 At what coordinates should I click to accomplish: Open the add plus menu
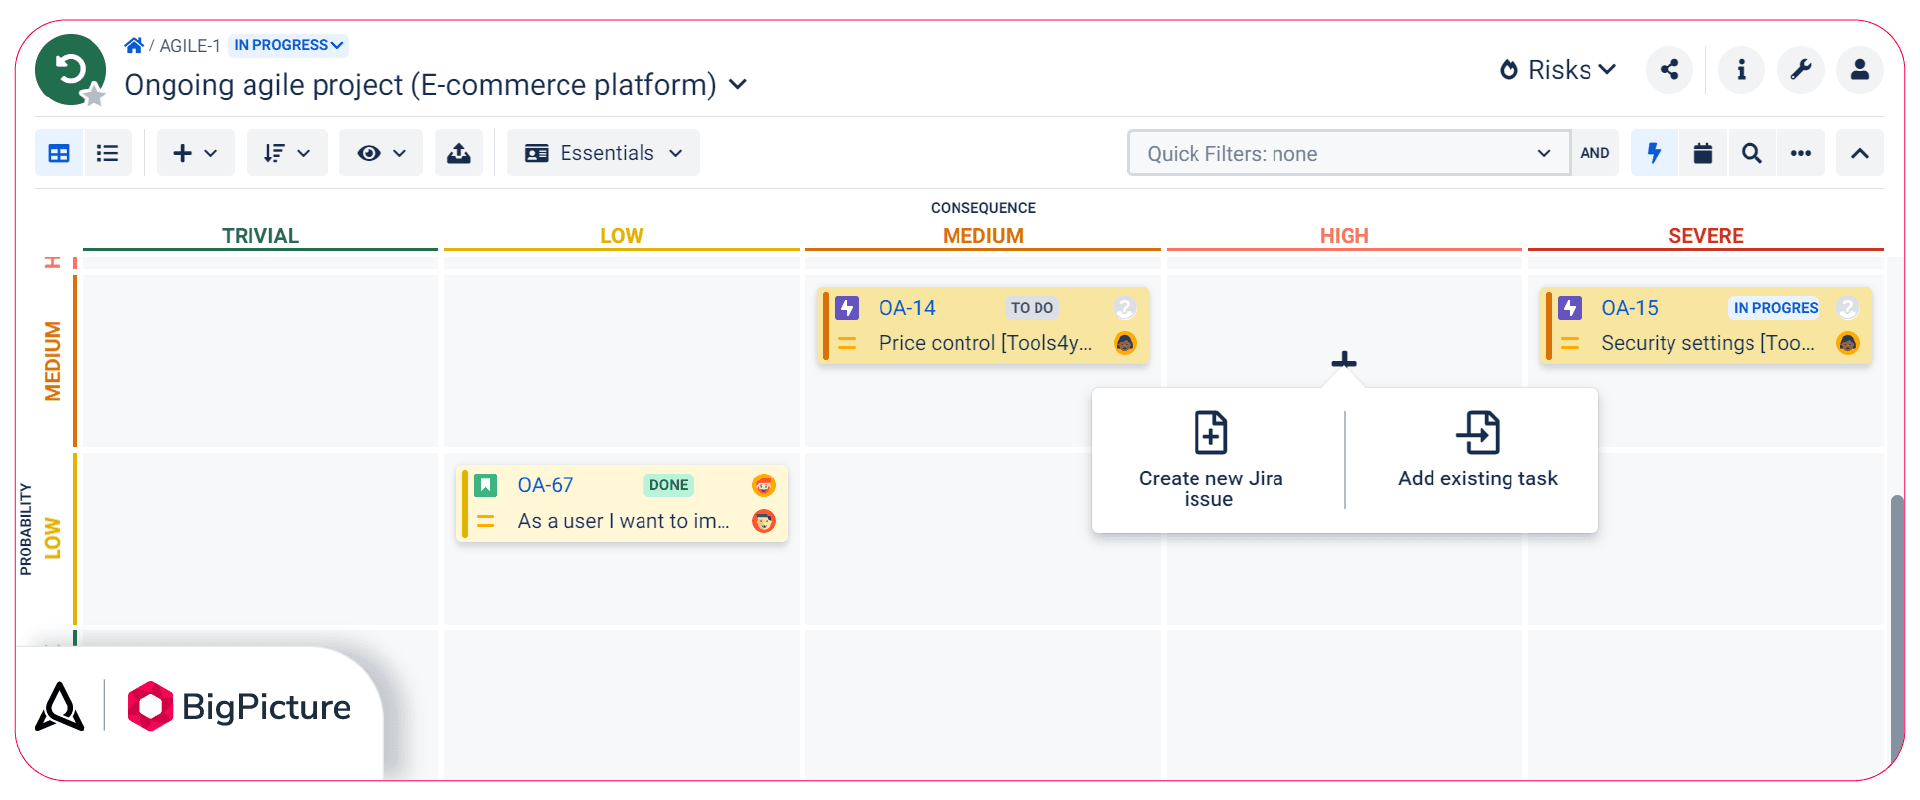(x=195, y=153)
